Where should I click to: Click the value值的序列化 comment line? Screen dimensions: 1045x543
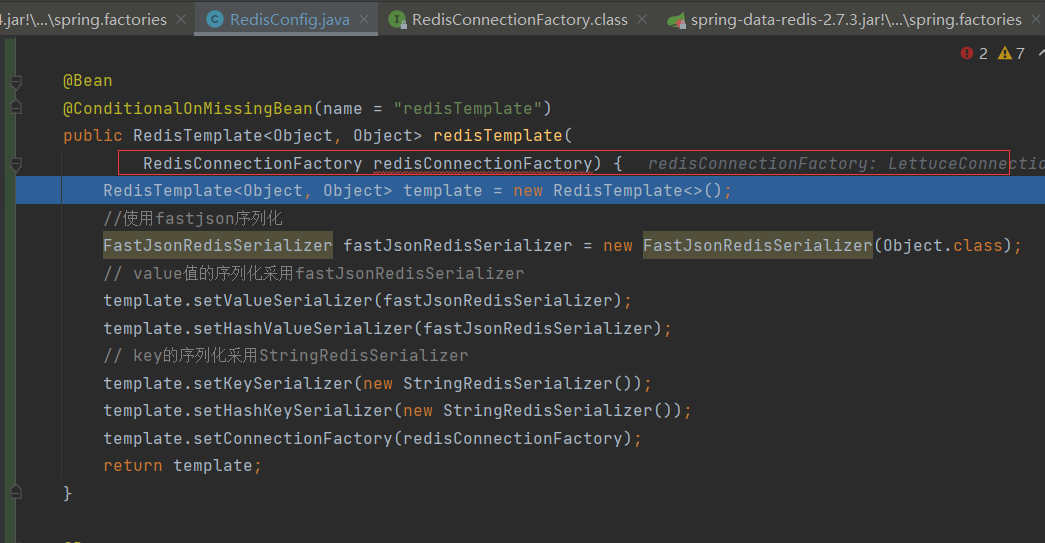pyautogui.click(x=313, y=273)
